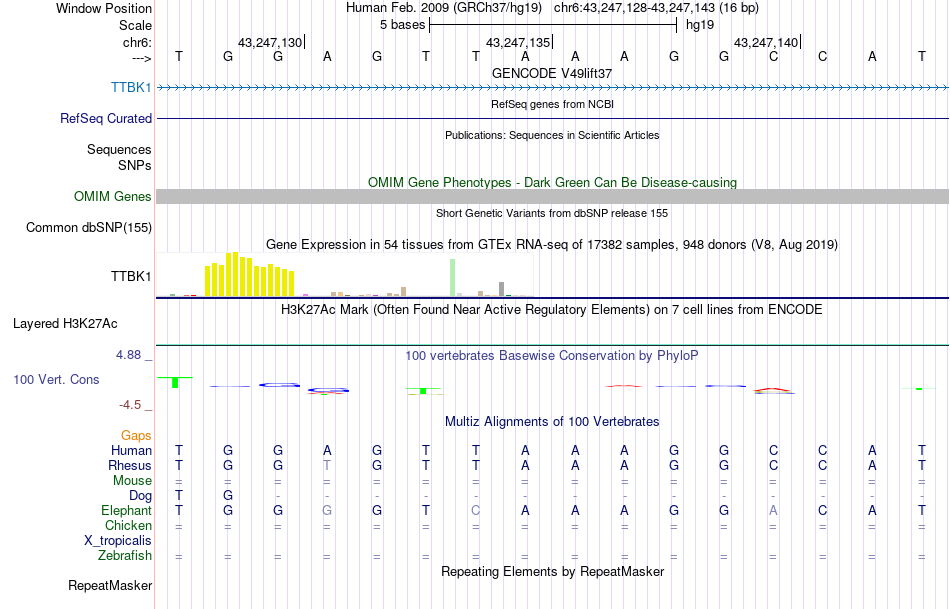
Task: Click Short Genetic Variants from dbSNP title
Action: point(552,213)
